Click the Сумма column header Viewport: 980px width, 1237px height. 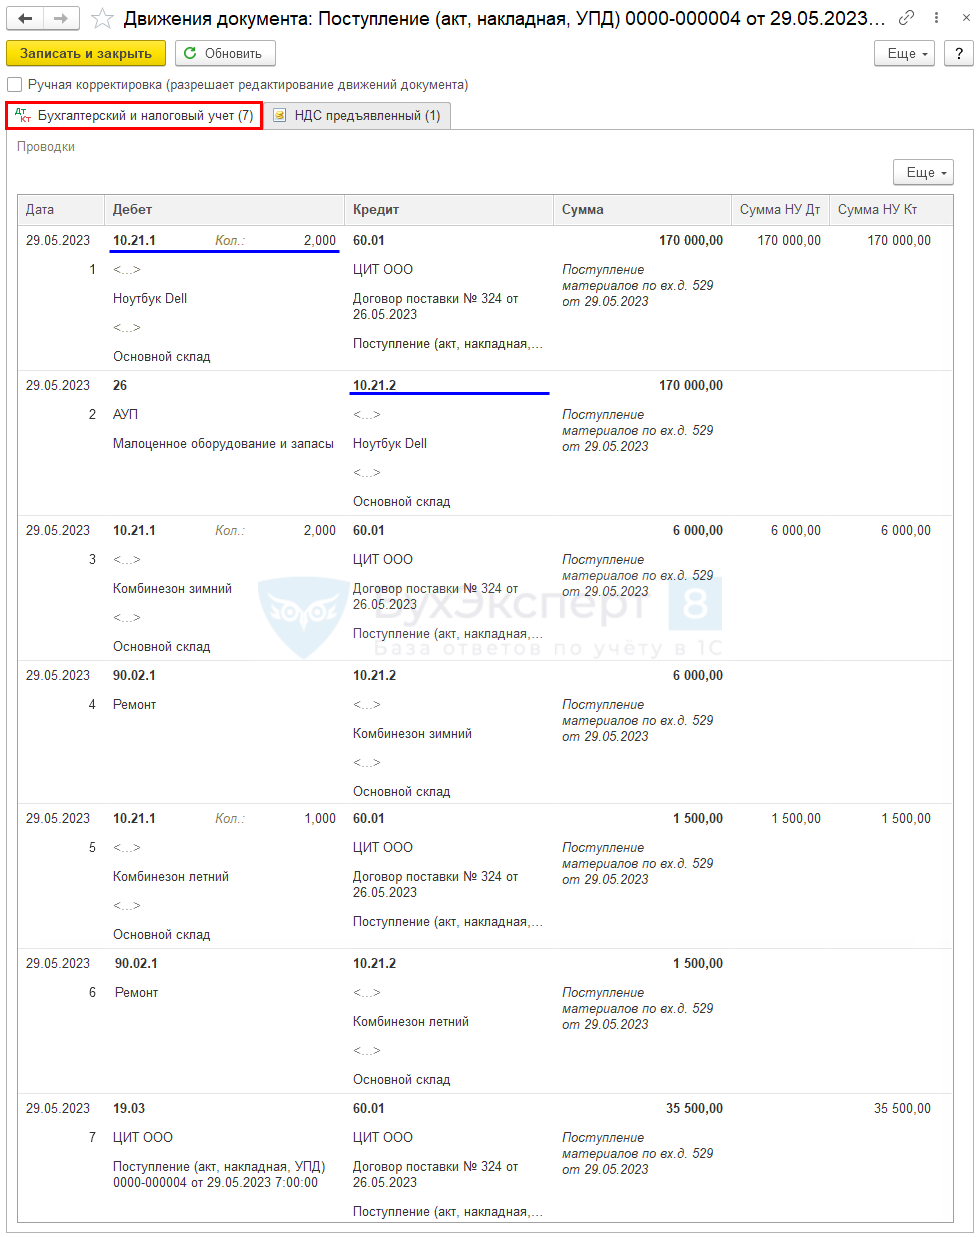click(x=582, y=210)
